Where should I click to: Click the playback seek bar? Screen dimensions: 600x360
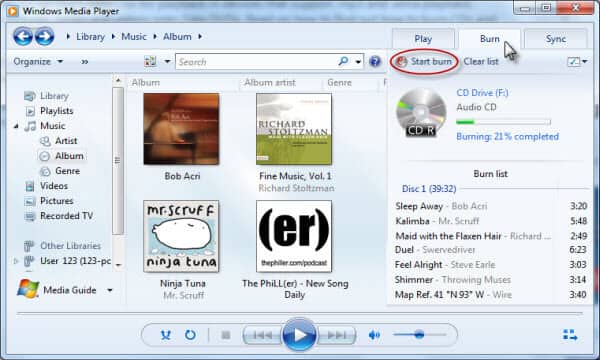click(x=300, y=313)
